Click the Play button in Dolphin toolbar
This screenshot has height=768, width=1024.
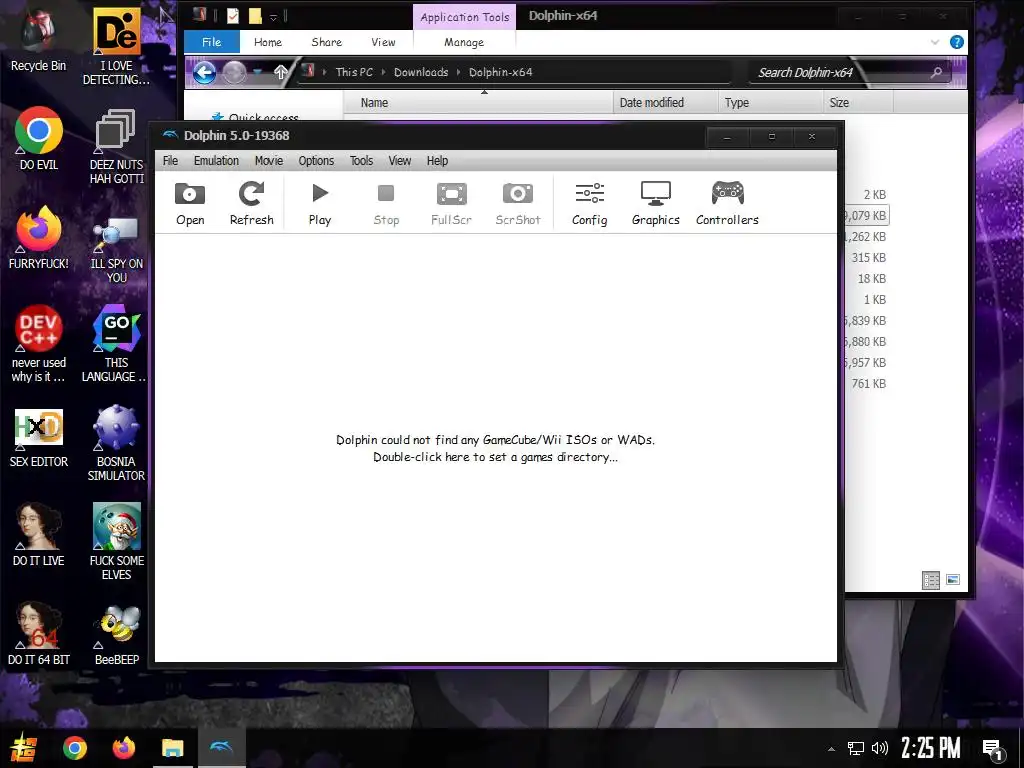click(319, 204)
